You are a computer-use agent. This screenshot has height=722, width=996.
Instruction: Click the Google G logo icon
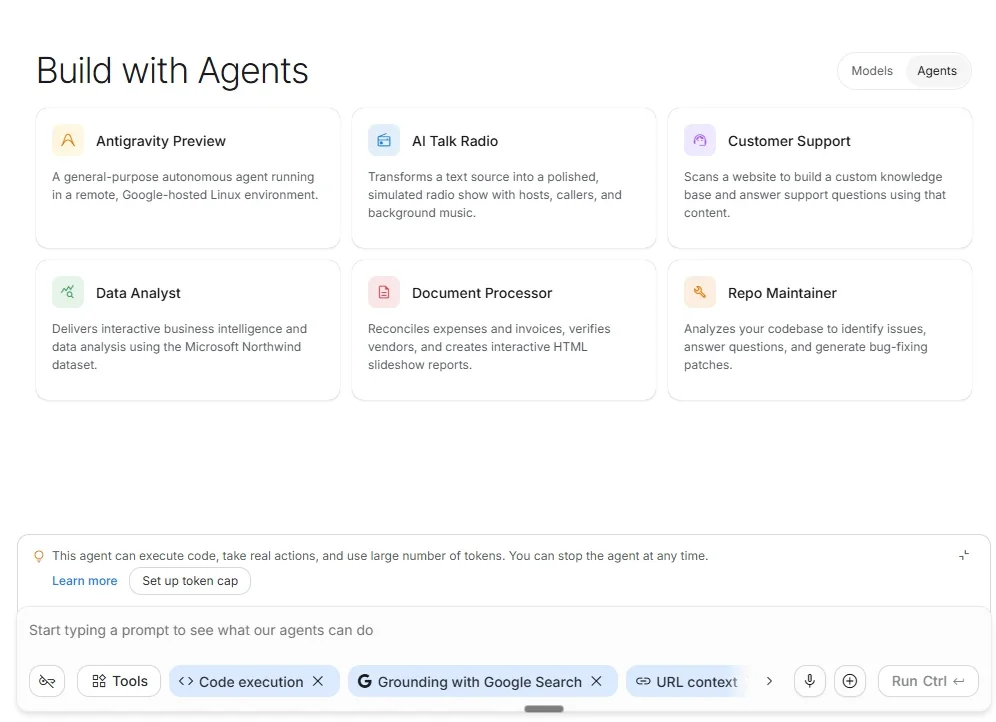pos(365,681)
